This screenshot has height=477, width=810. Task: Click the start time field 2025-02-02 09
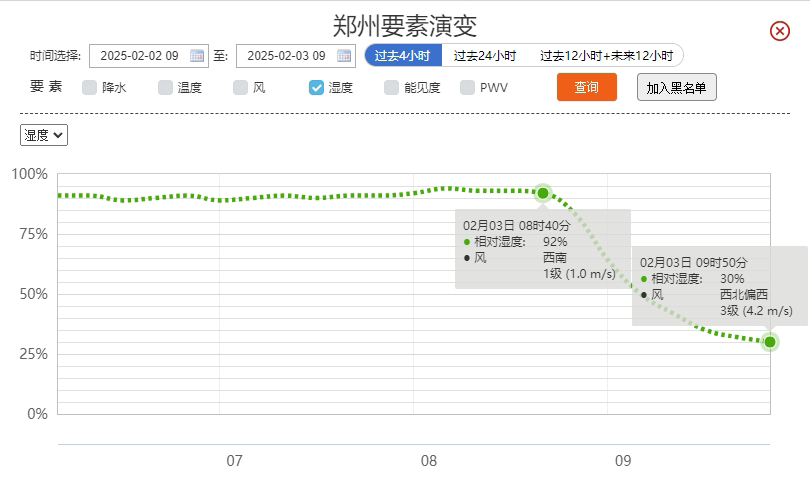(138, 56)
